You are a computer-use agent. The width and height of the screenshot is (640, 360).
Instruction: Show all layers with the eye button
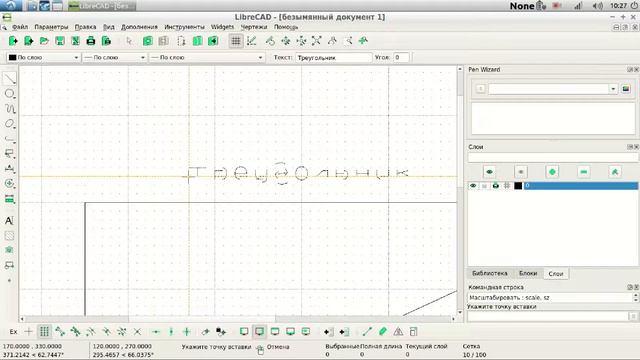[x=489, y=172]
